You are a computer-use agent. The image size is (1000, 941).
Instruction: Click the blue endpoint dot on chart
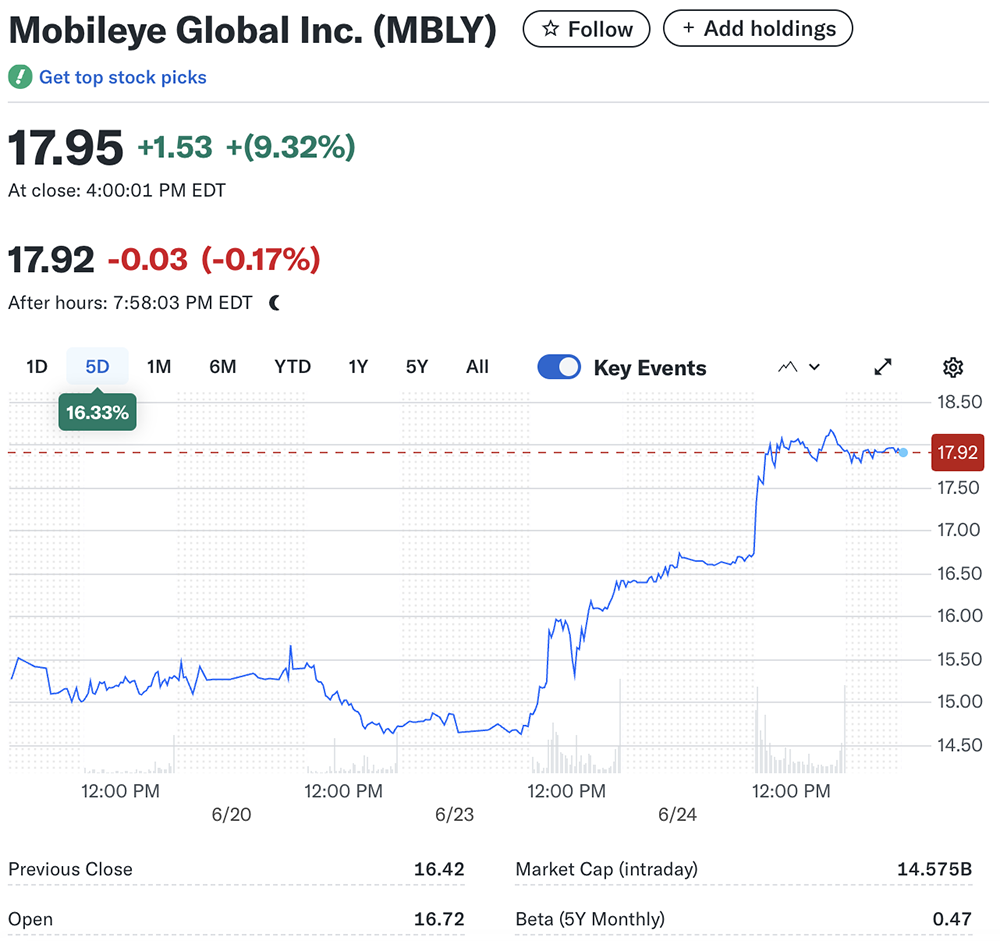(x=903, y=453)
